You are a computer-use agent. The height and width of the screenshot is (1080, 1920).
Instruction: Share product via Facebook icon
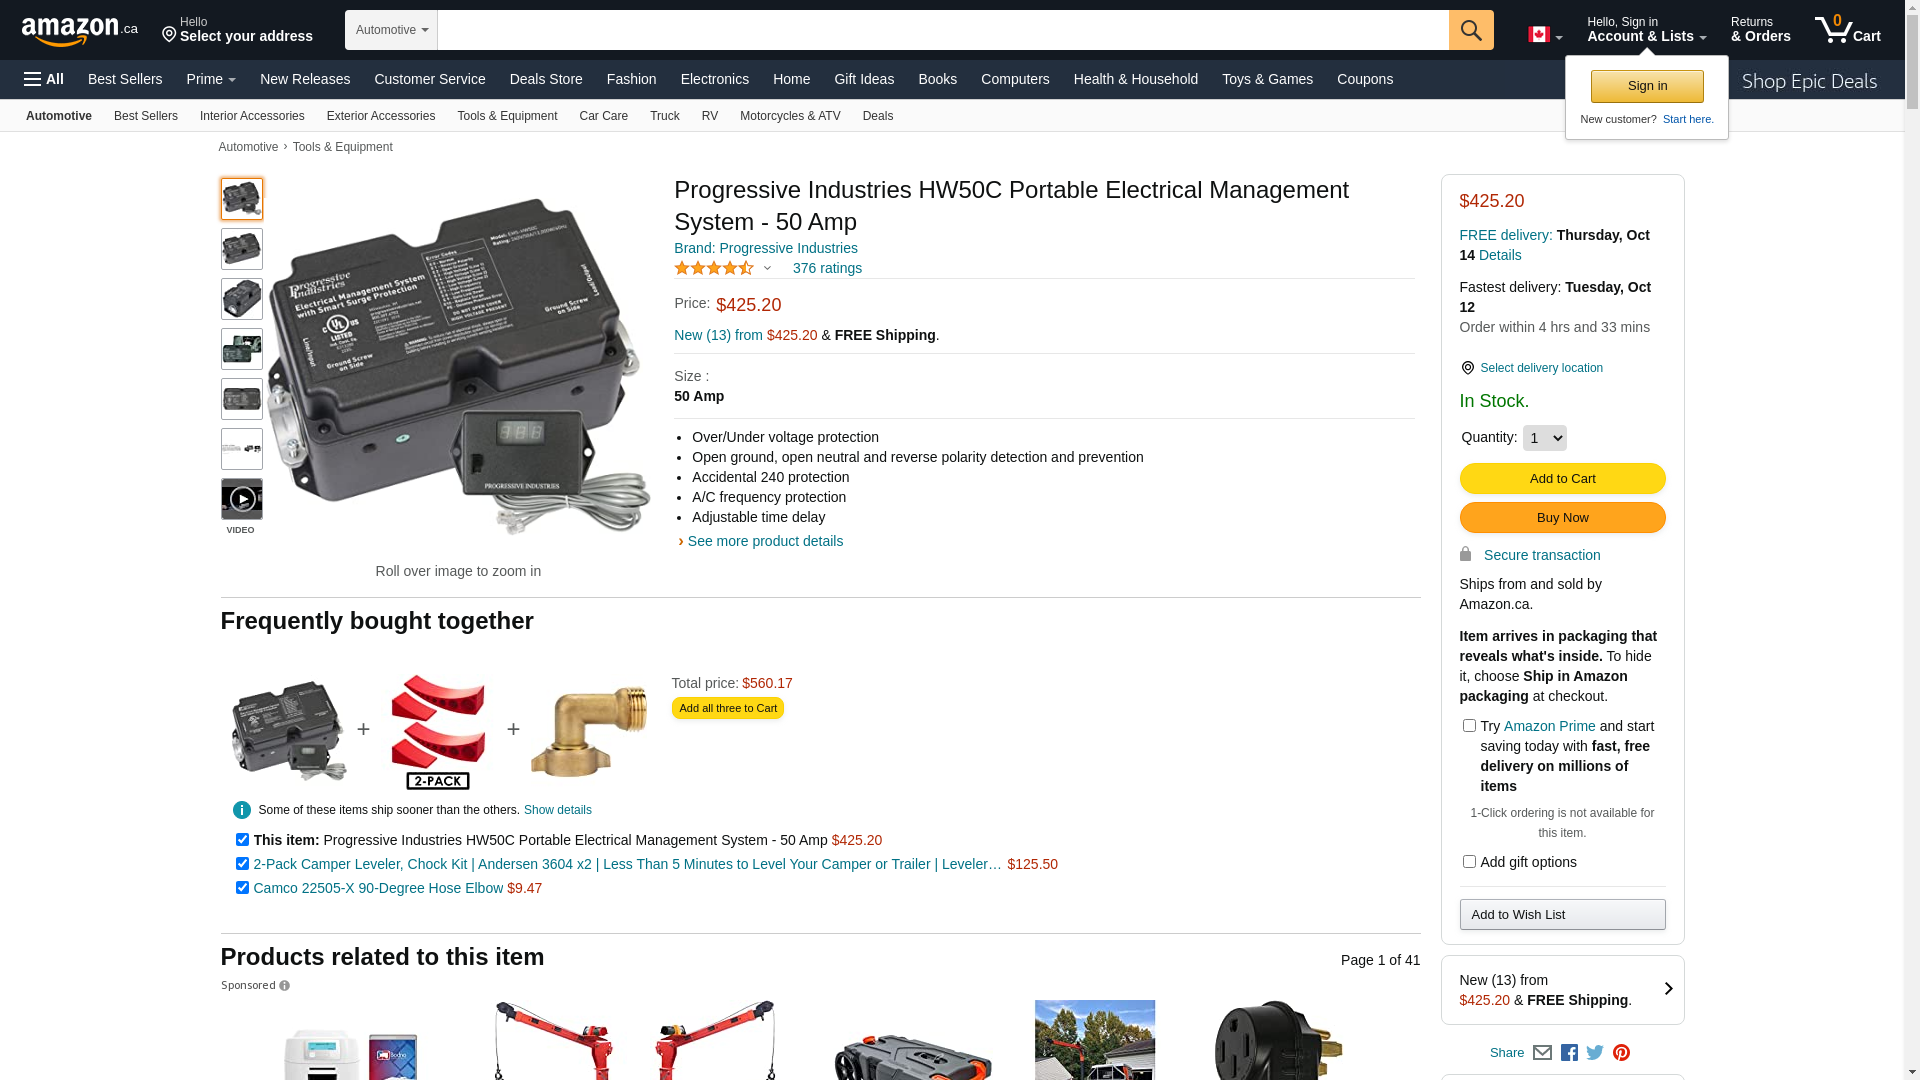point(1568,1053)
